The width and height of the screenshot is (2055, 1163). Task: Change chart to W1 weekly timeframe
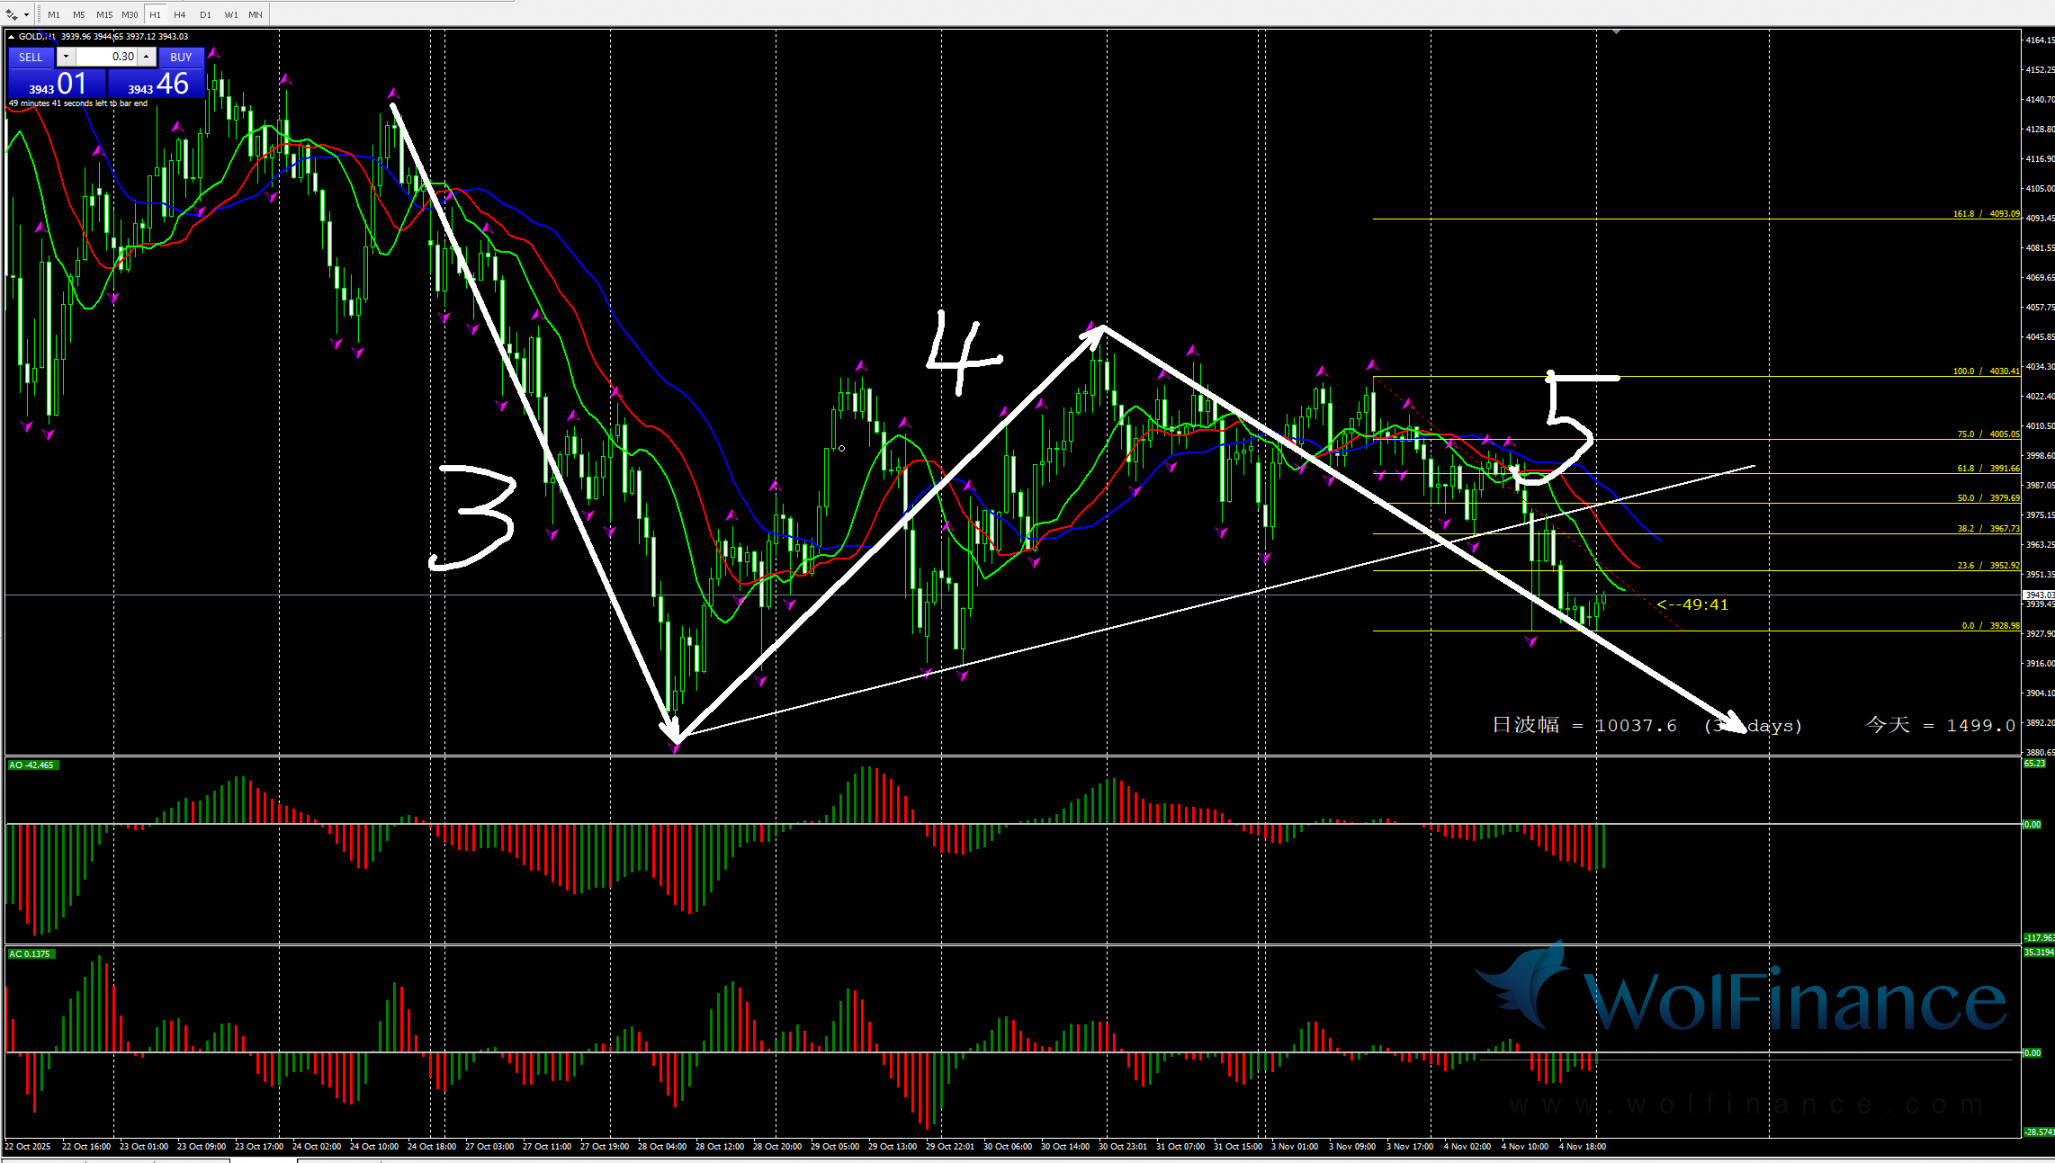(231, 15)
